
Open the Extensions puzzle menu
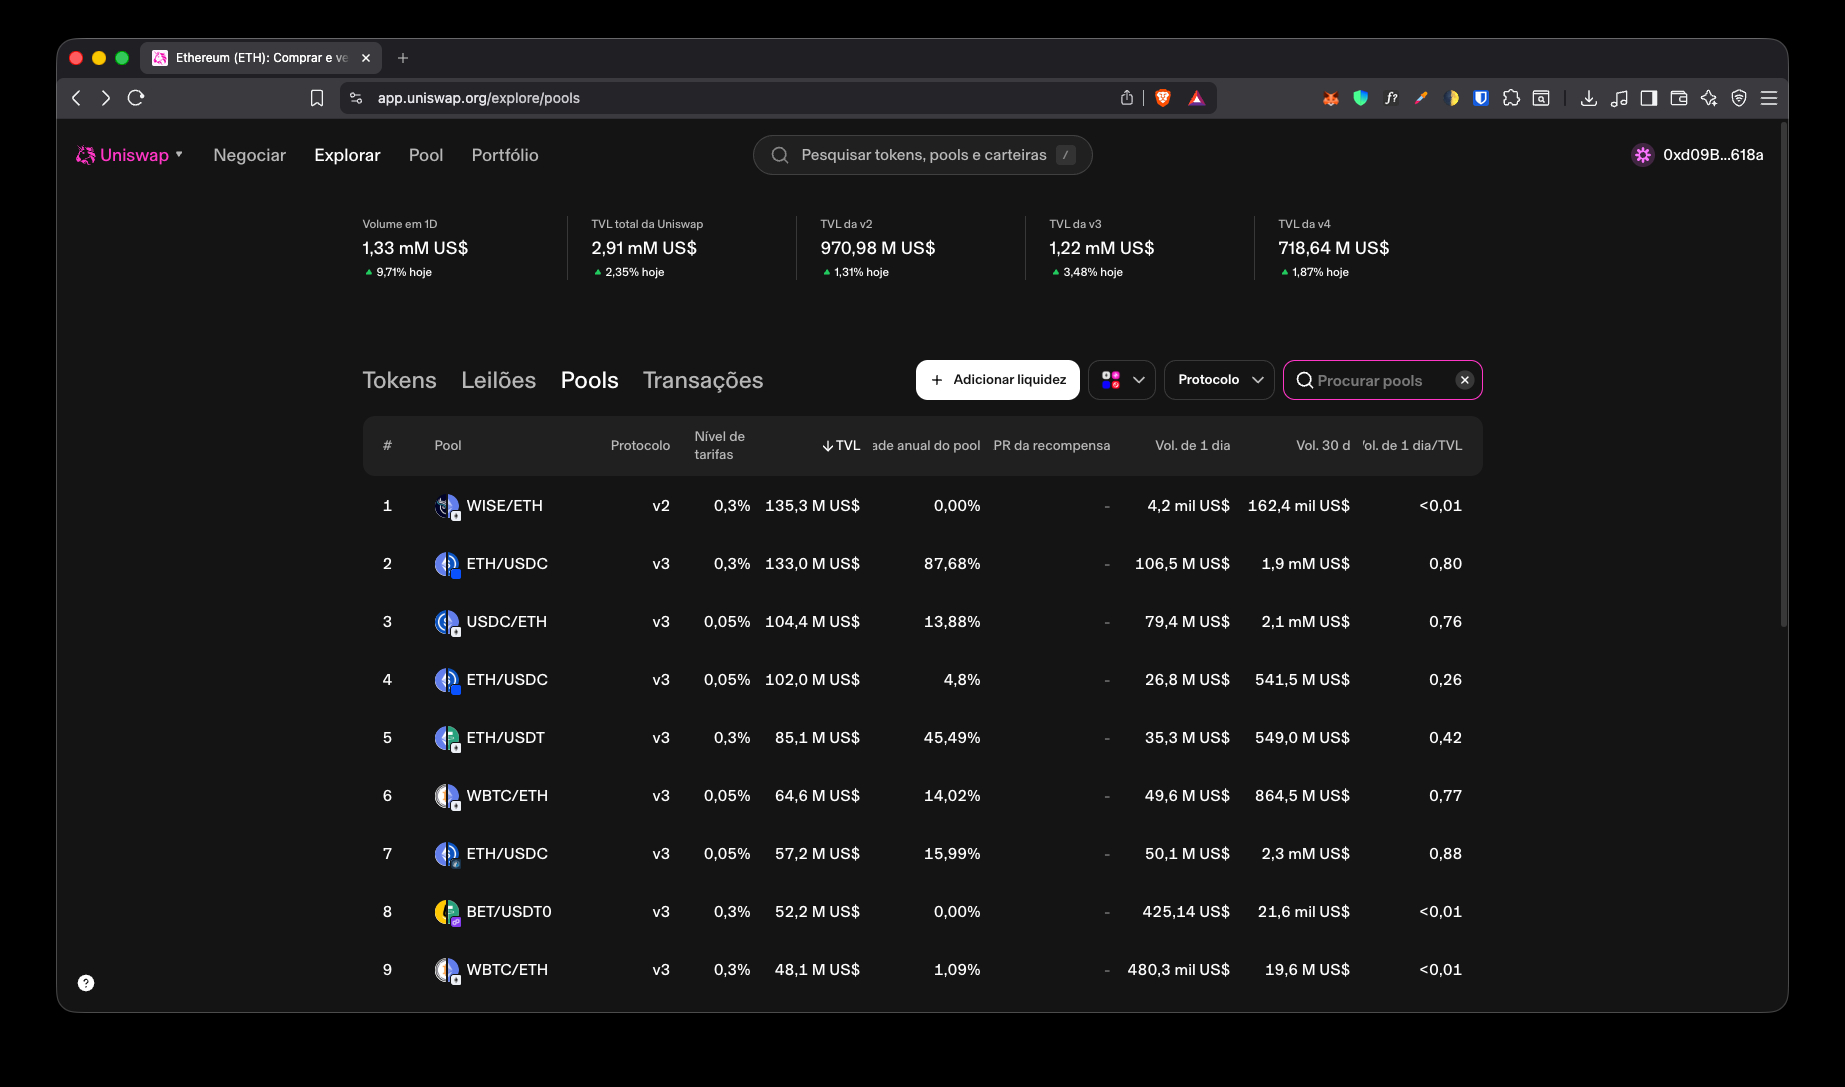pyautogui.click(x=1511, y=98)
